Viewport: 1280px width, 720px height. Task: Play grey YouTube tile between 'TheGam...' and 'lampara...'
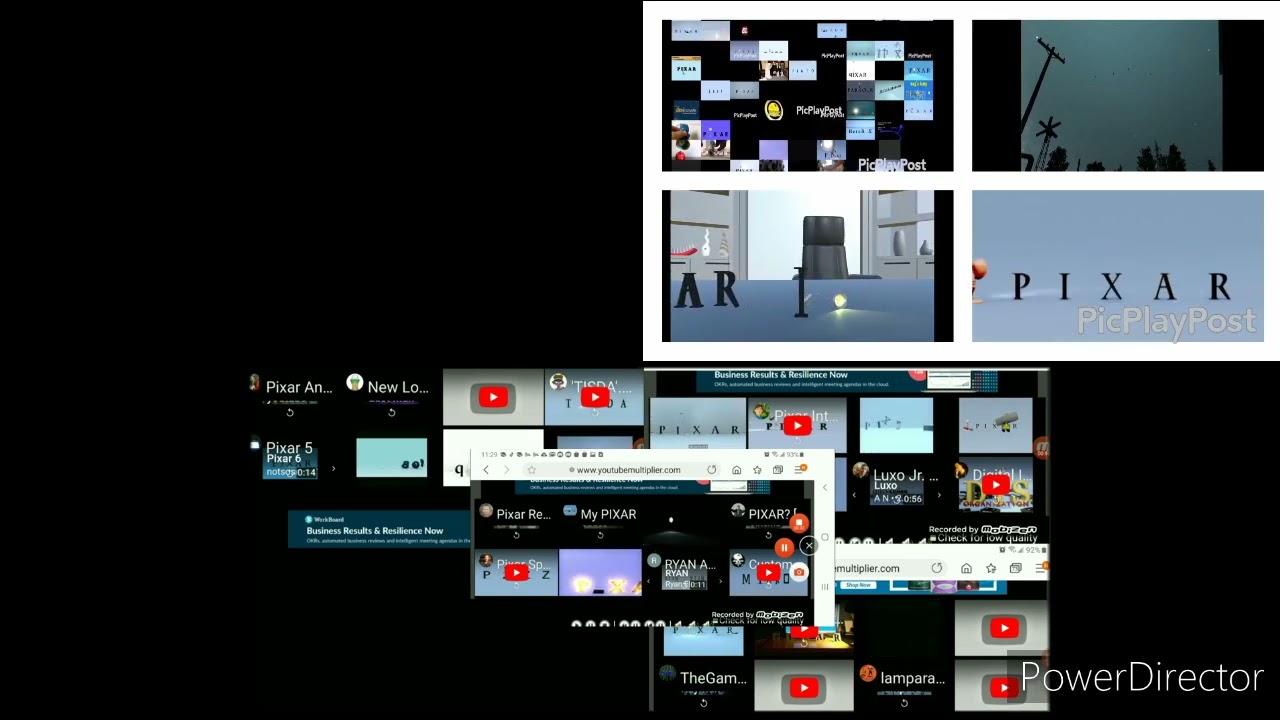(x=804, y=687)
